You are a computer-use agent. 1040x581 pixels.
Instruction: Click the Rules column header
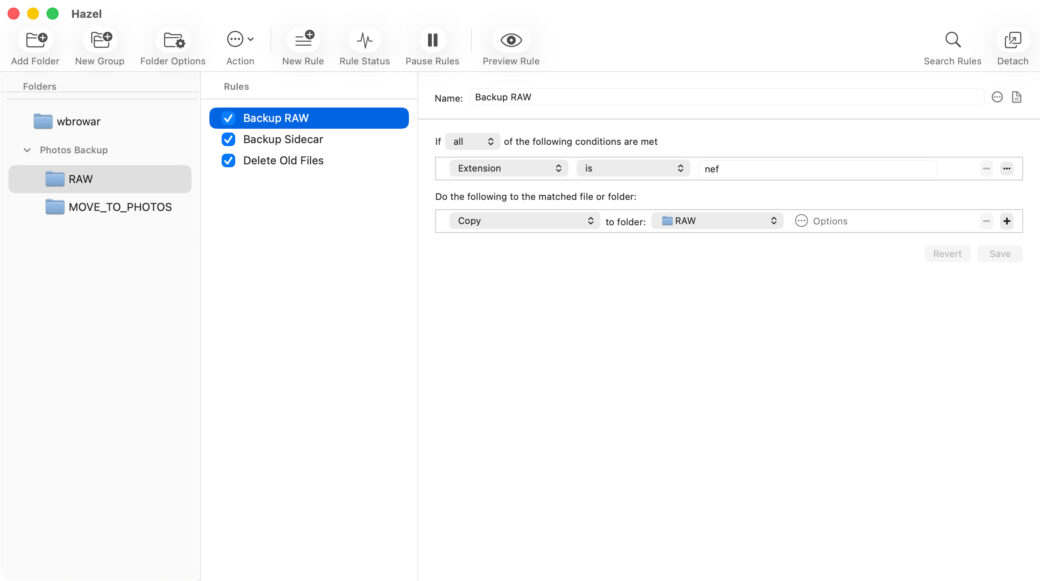click(236, 86)
